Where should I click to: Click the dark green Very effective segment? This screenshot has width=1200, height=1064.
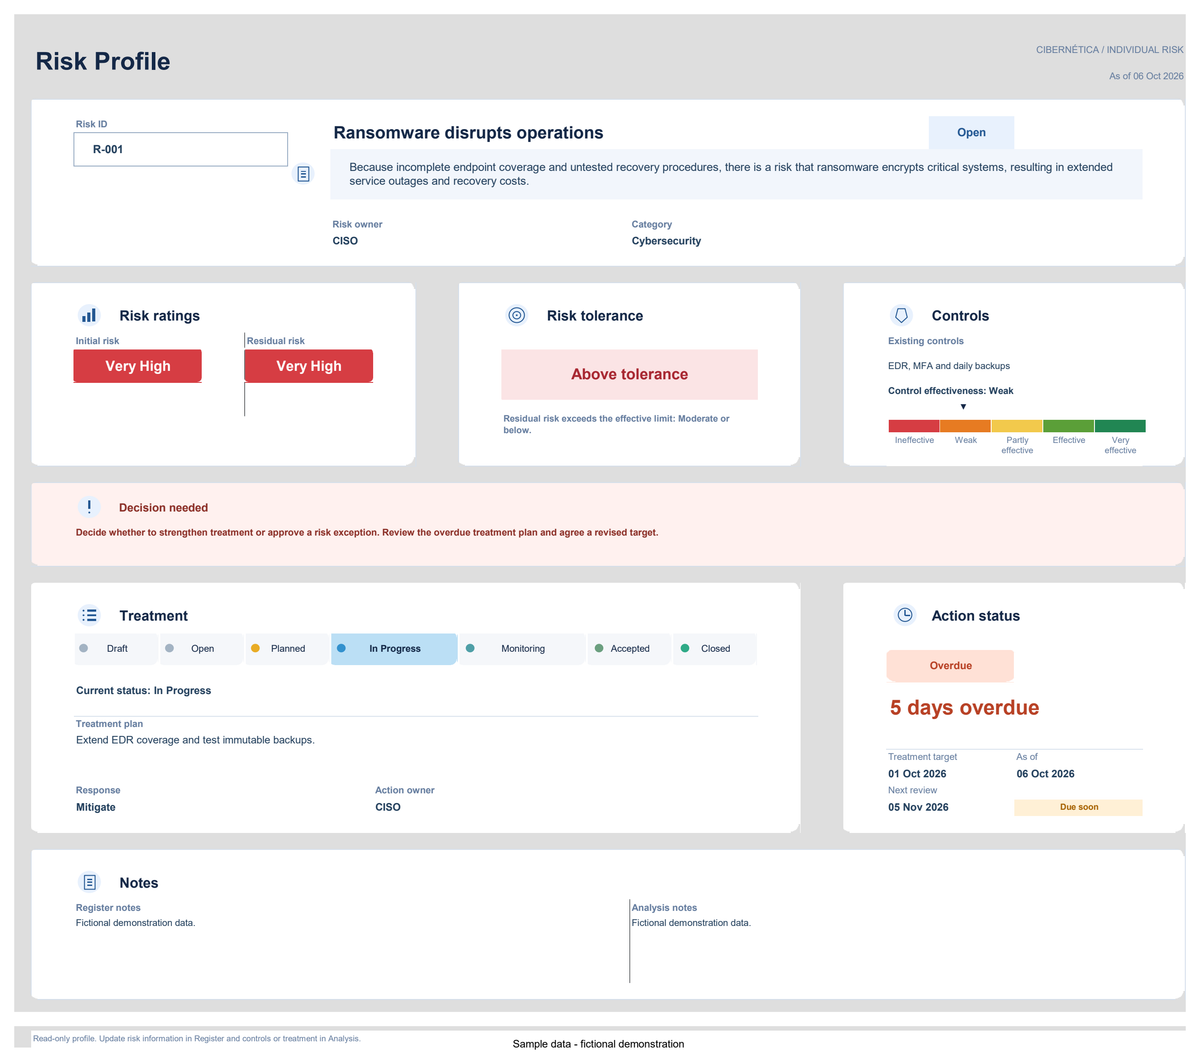coord(1120,426)
